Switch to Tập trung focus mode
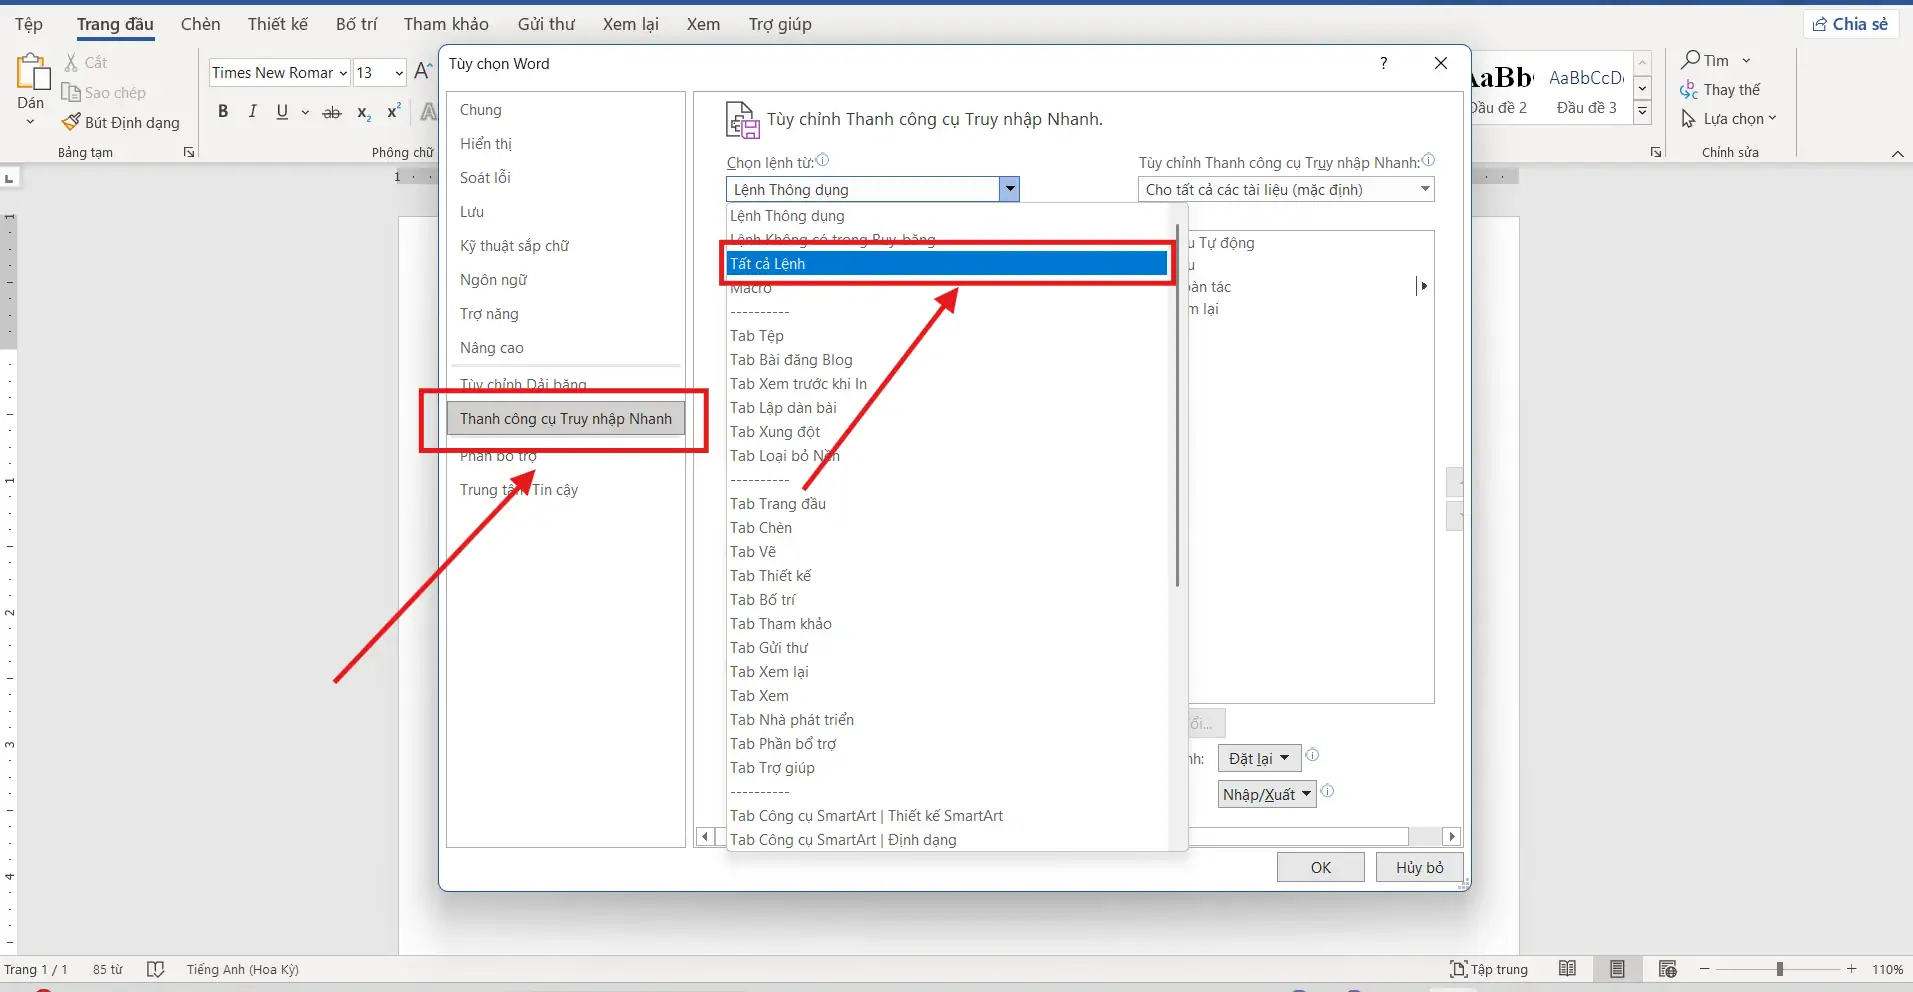1913x992 pixels. tap(1489, 969)
